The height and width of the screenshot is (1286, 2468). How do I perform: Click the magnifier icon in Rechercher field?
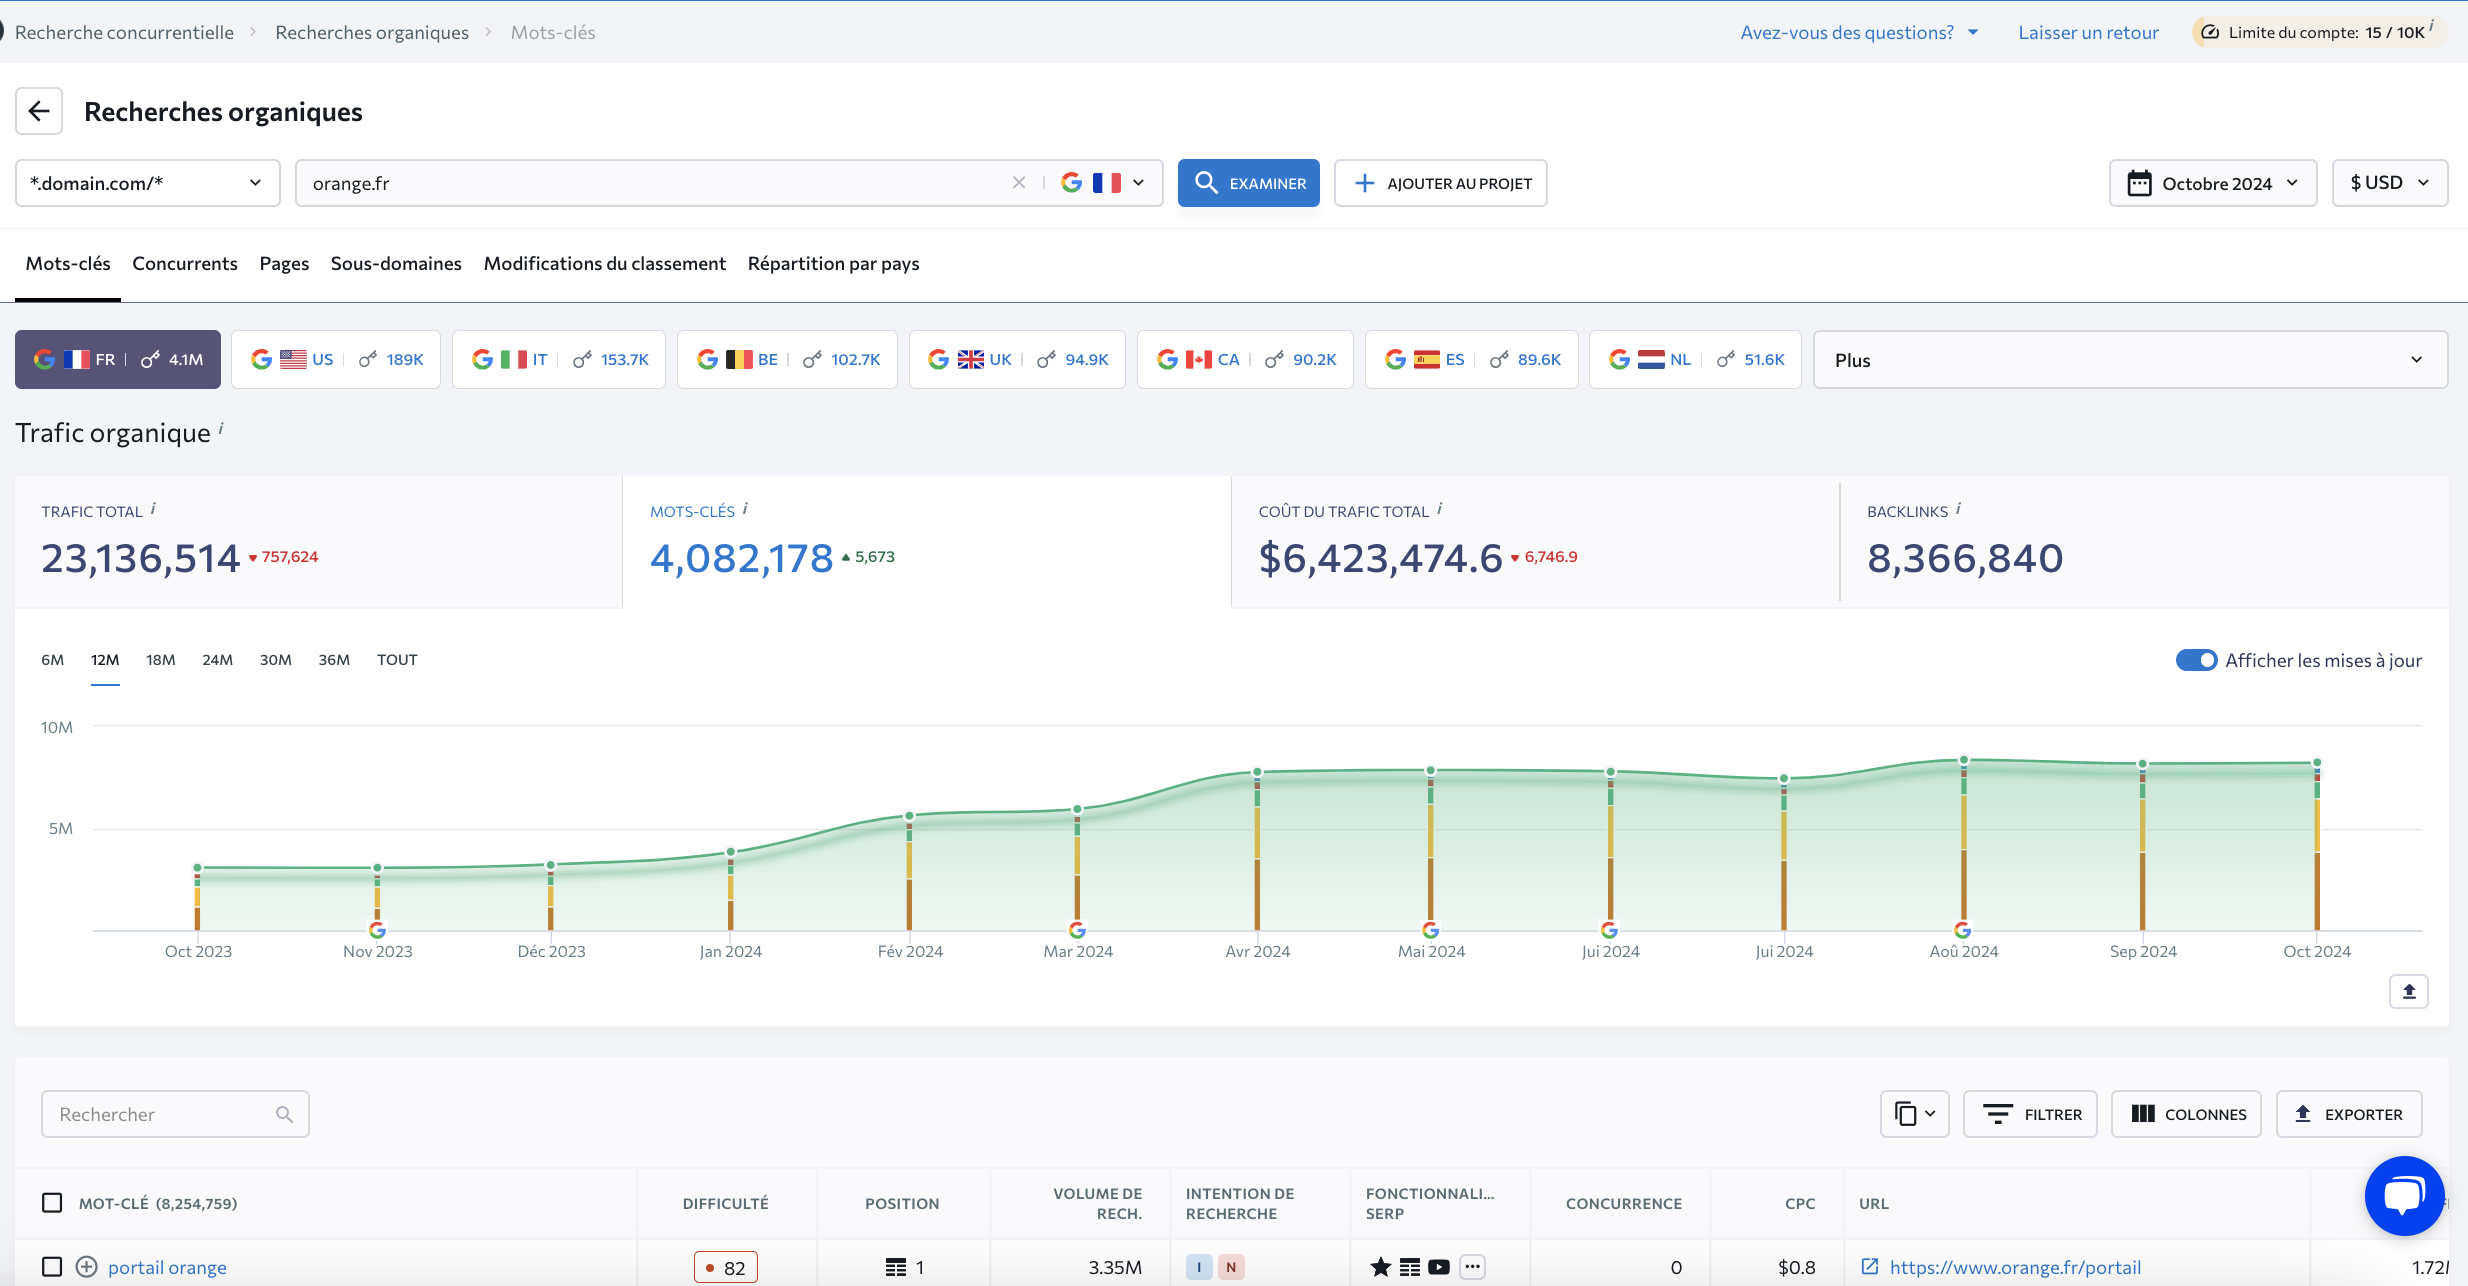(x=285, y=1114)
